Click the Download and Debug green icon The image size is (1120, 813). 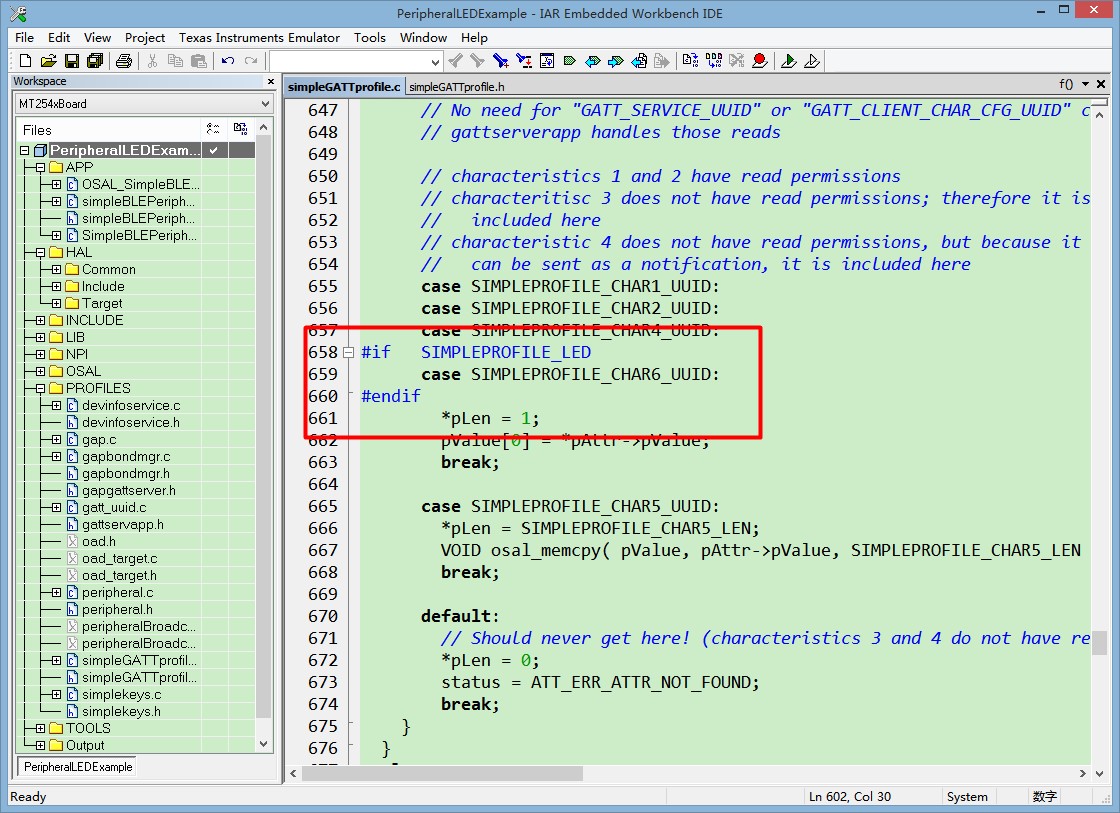coord(789,61)
